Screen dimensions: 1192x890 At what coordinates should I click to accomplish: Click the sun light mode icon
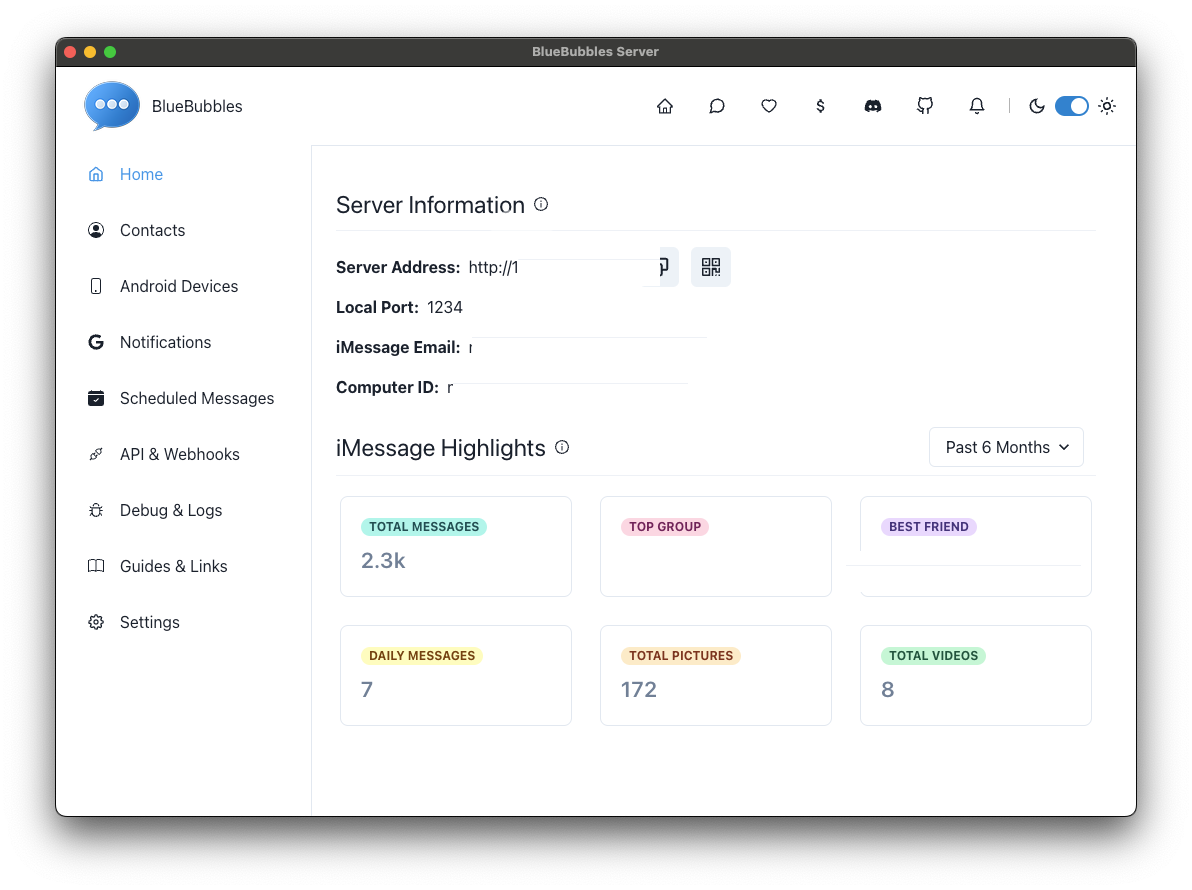[x=1107, y=106]
